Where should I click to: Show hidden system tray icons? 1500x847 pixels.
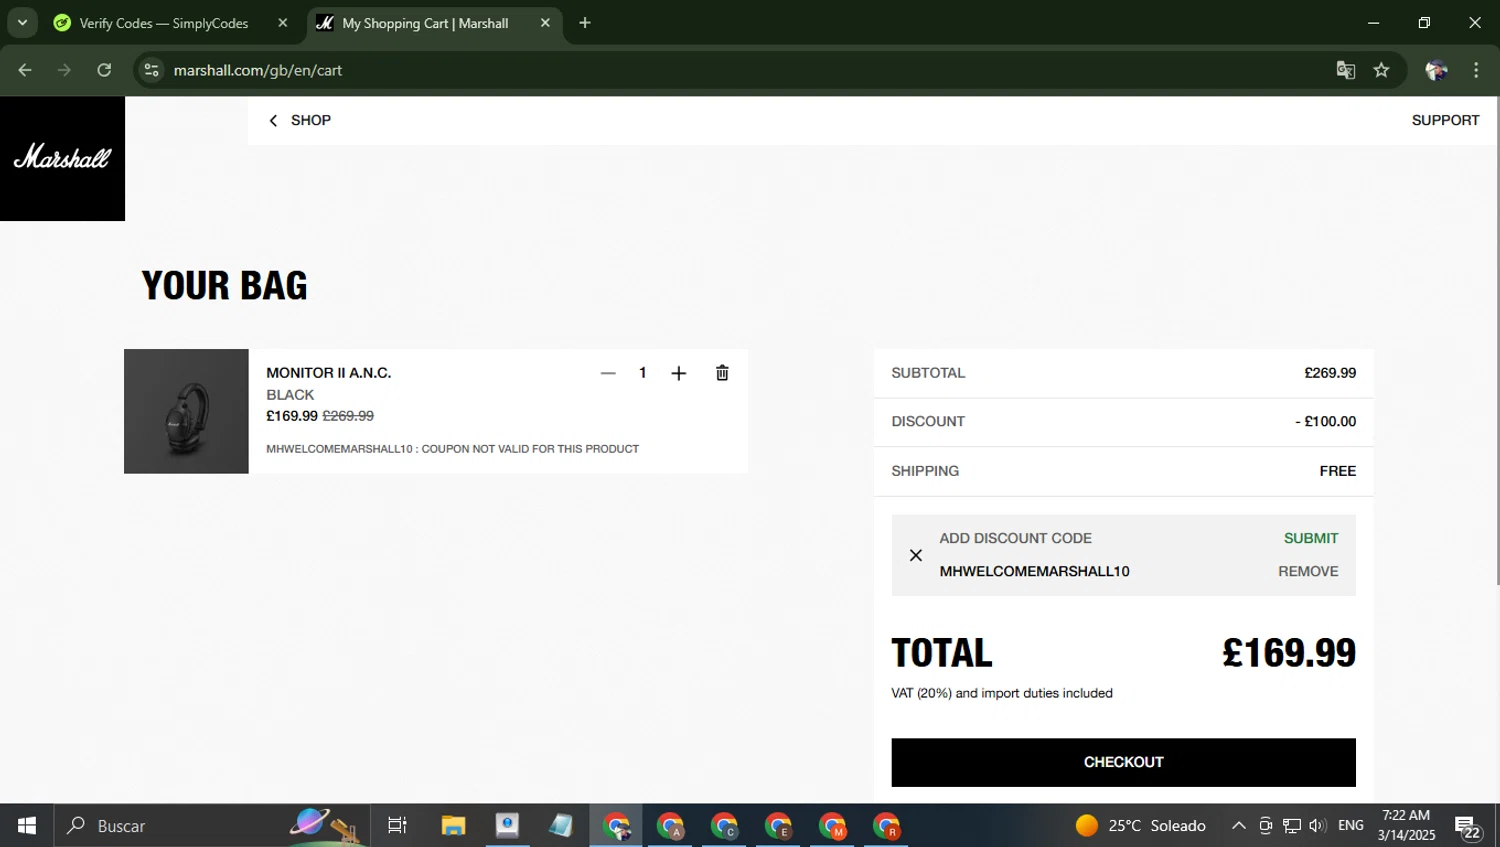point(1238,826)
